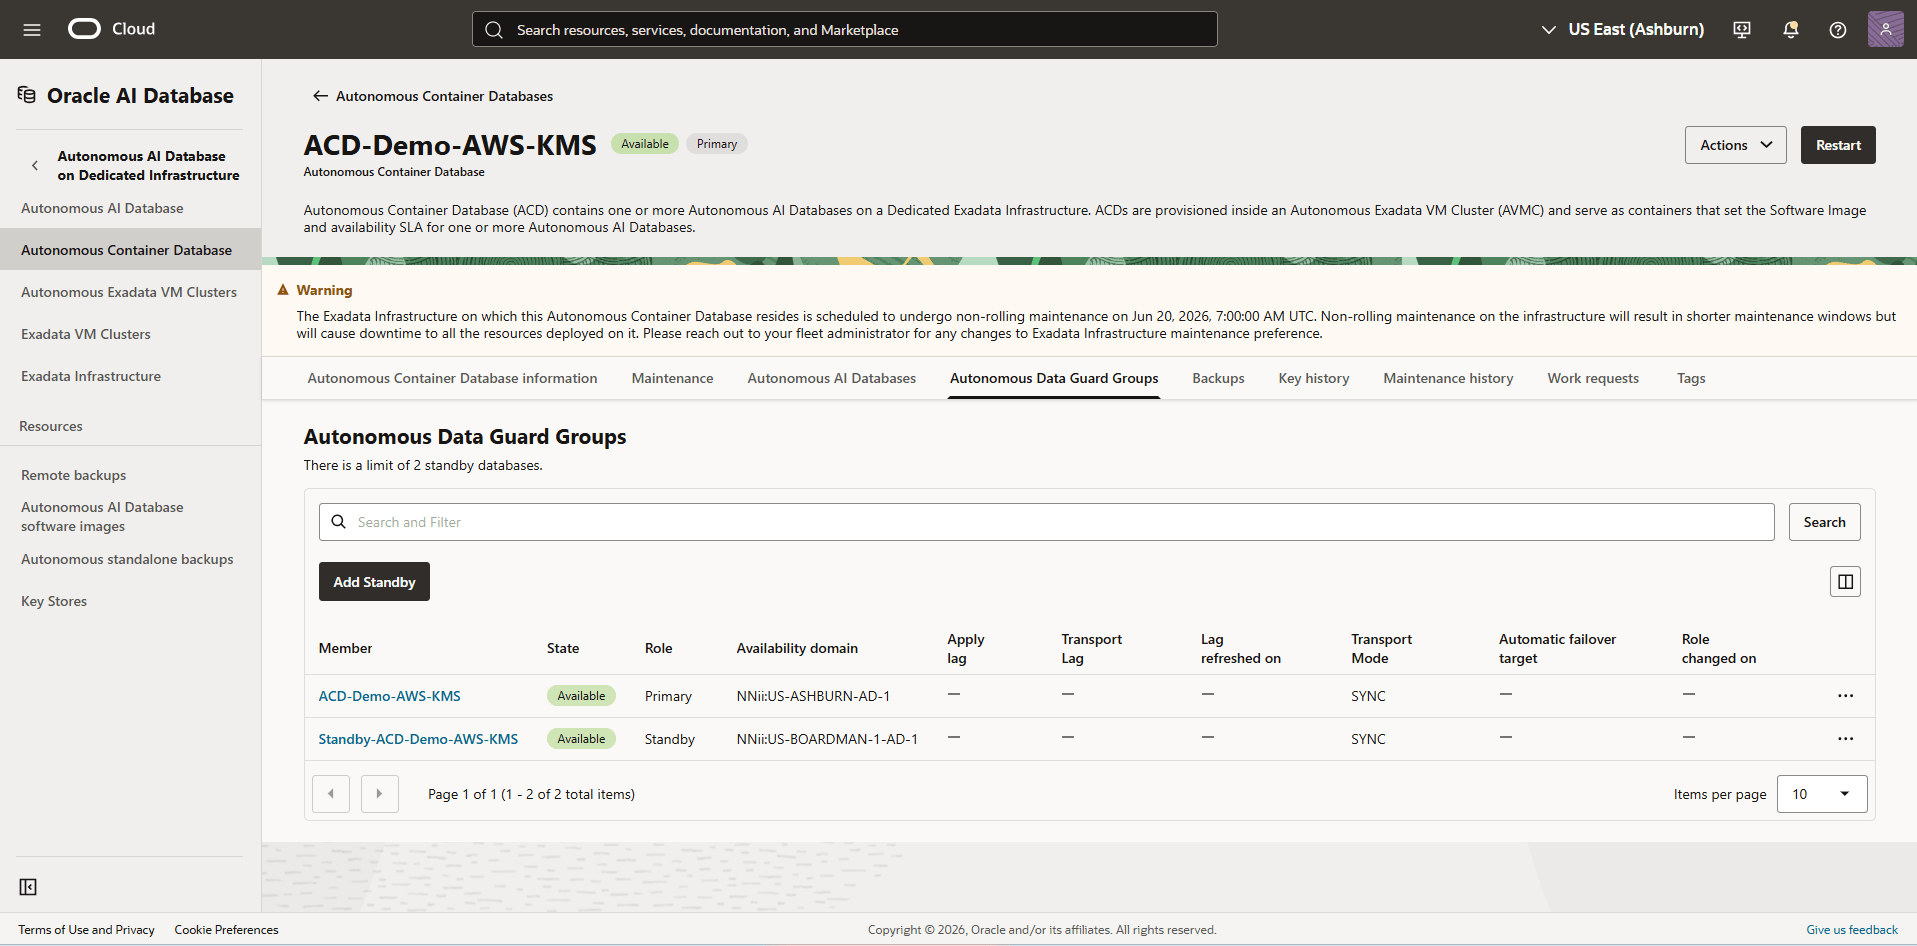Open the user profile avatar menu
Image resolution: width=1917 pixels, height=946 pixels.
point(1886,29)
